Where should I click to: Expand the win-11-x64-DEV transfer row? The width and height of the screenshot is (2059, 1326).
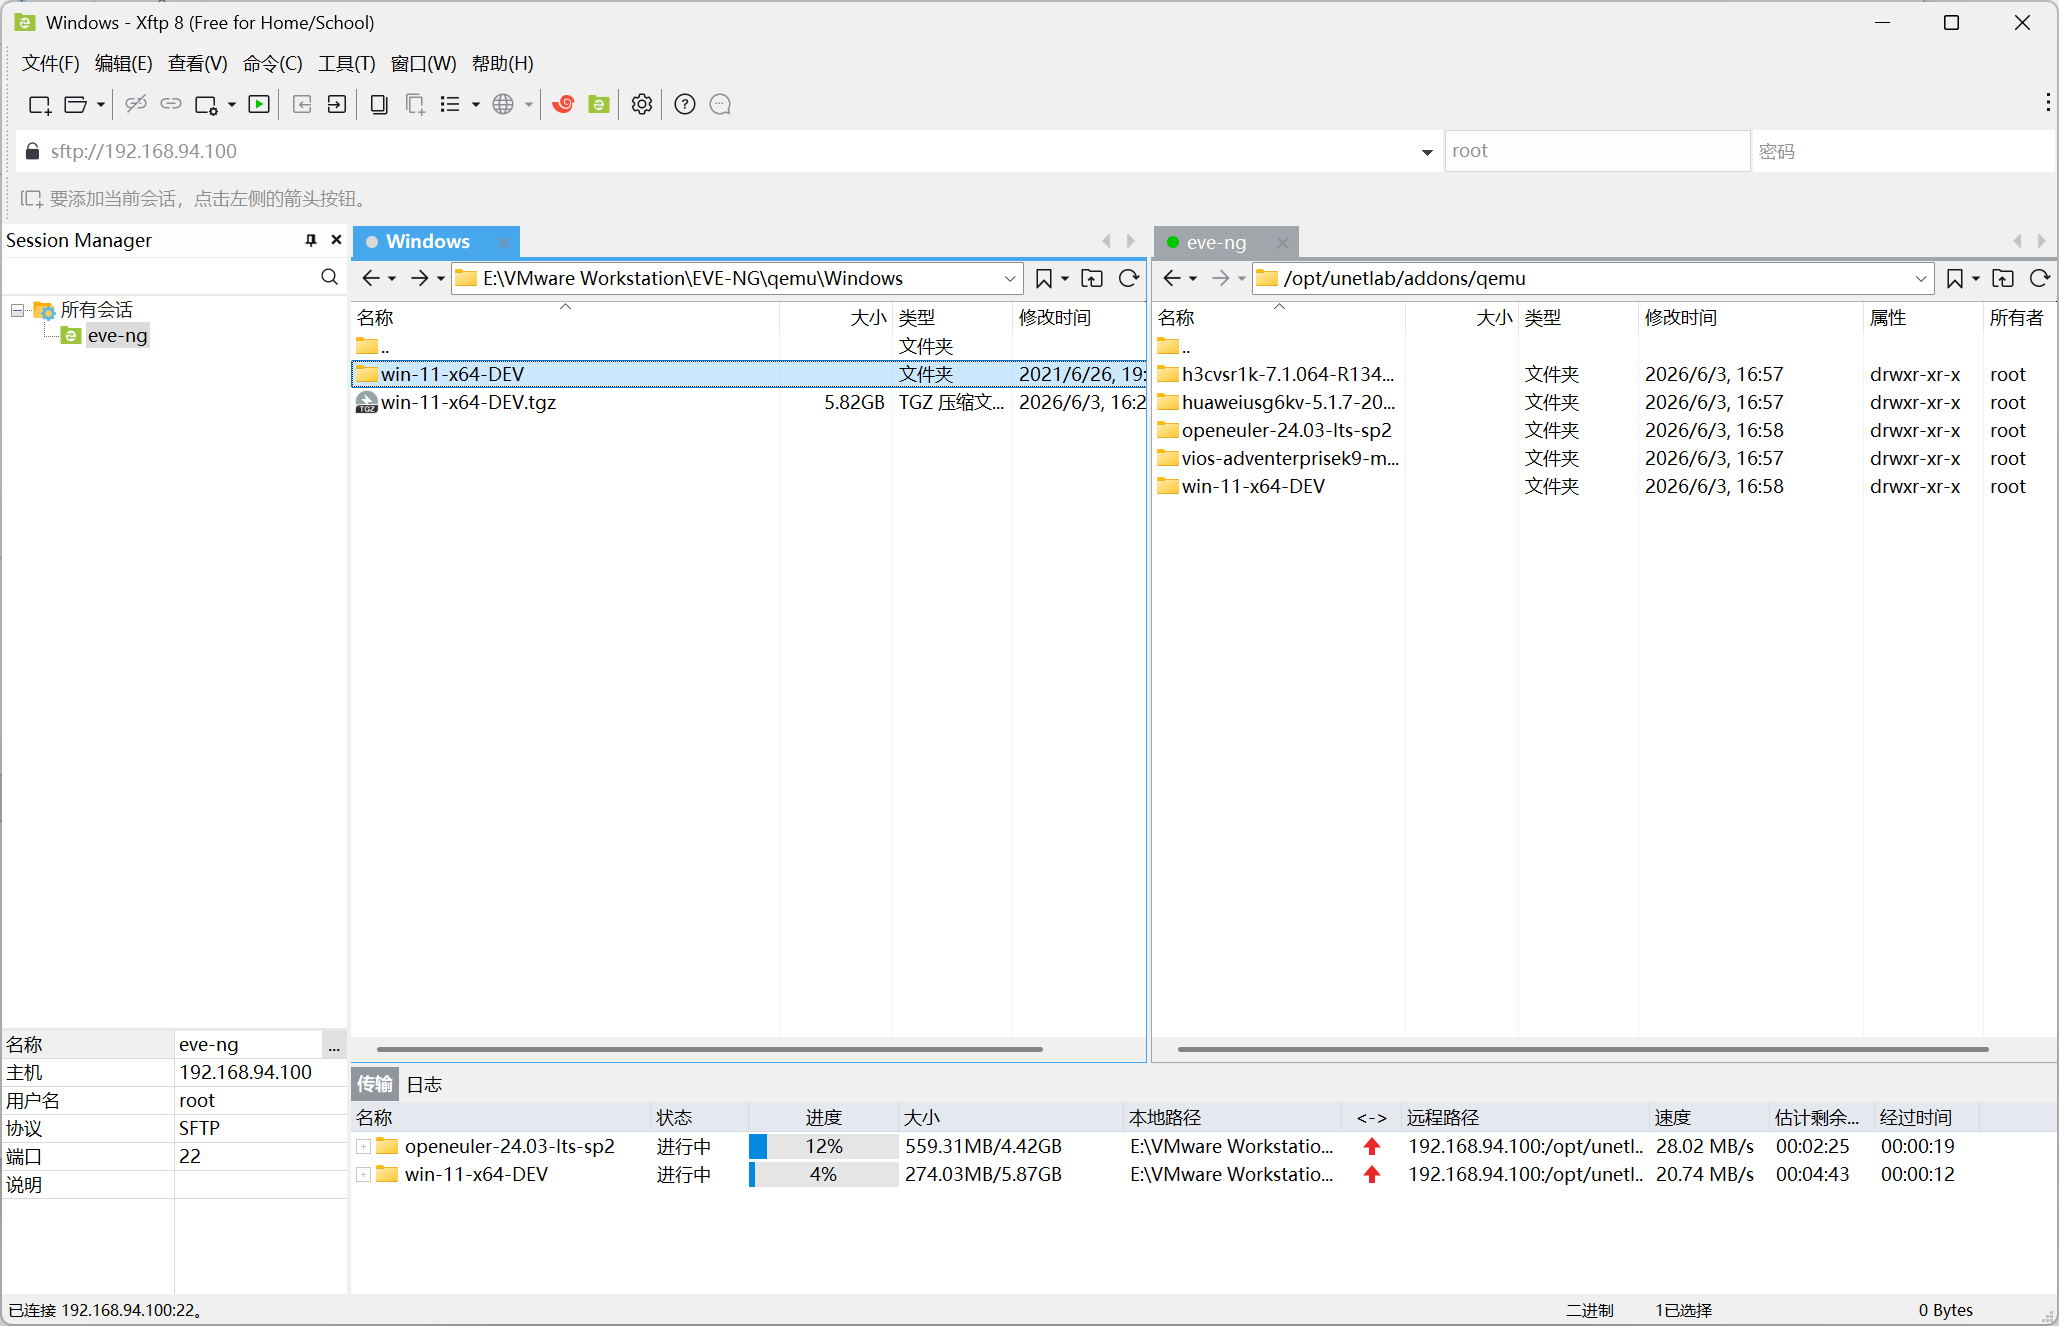pos(364,1174)
